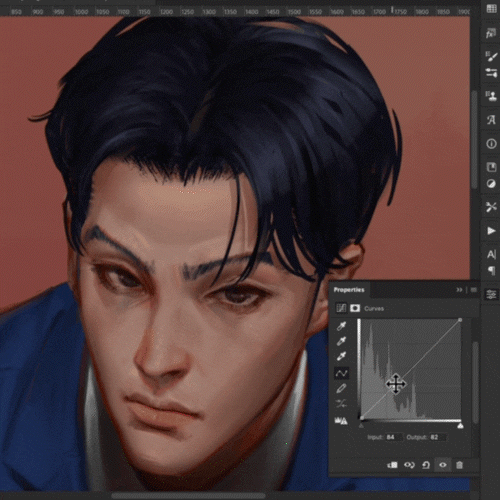Open the Brush Settings panel icon
The height and width of the screenshot is (500, 500).
click(x=491, y=56)
